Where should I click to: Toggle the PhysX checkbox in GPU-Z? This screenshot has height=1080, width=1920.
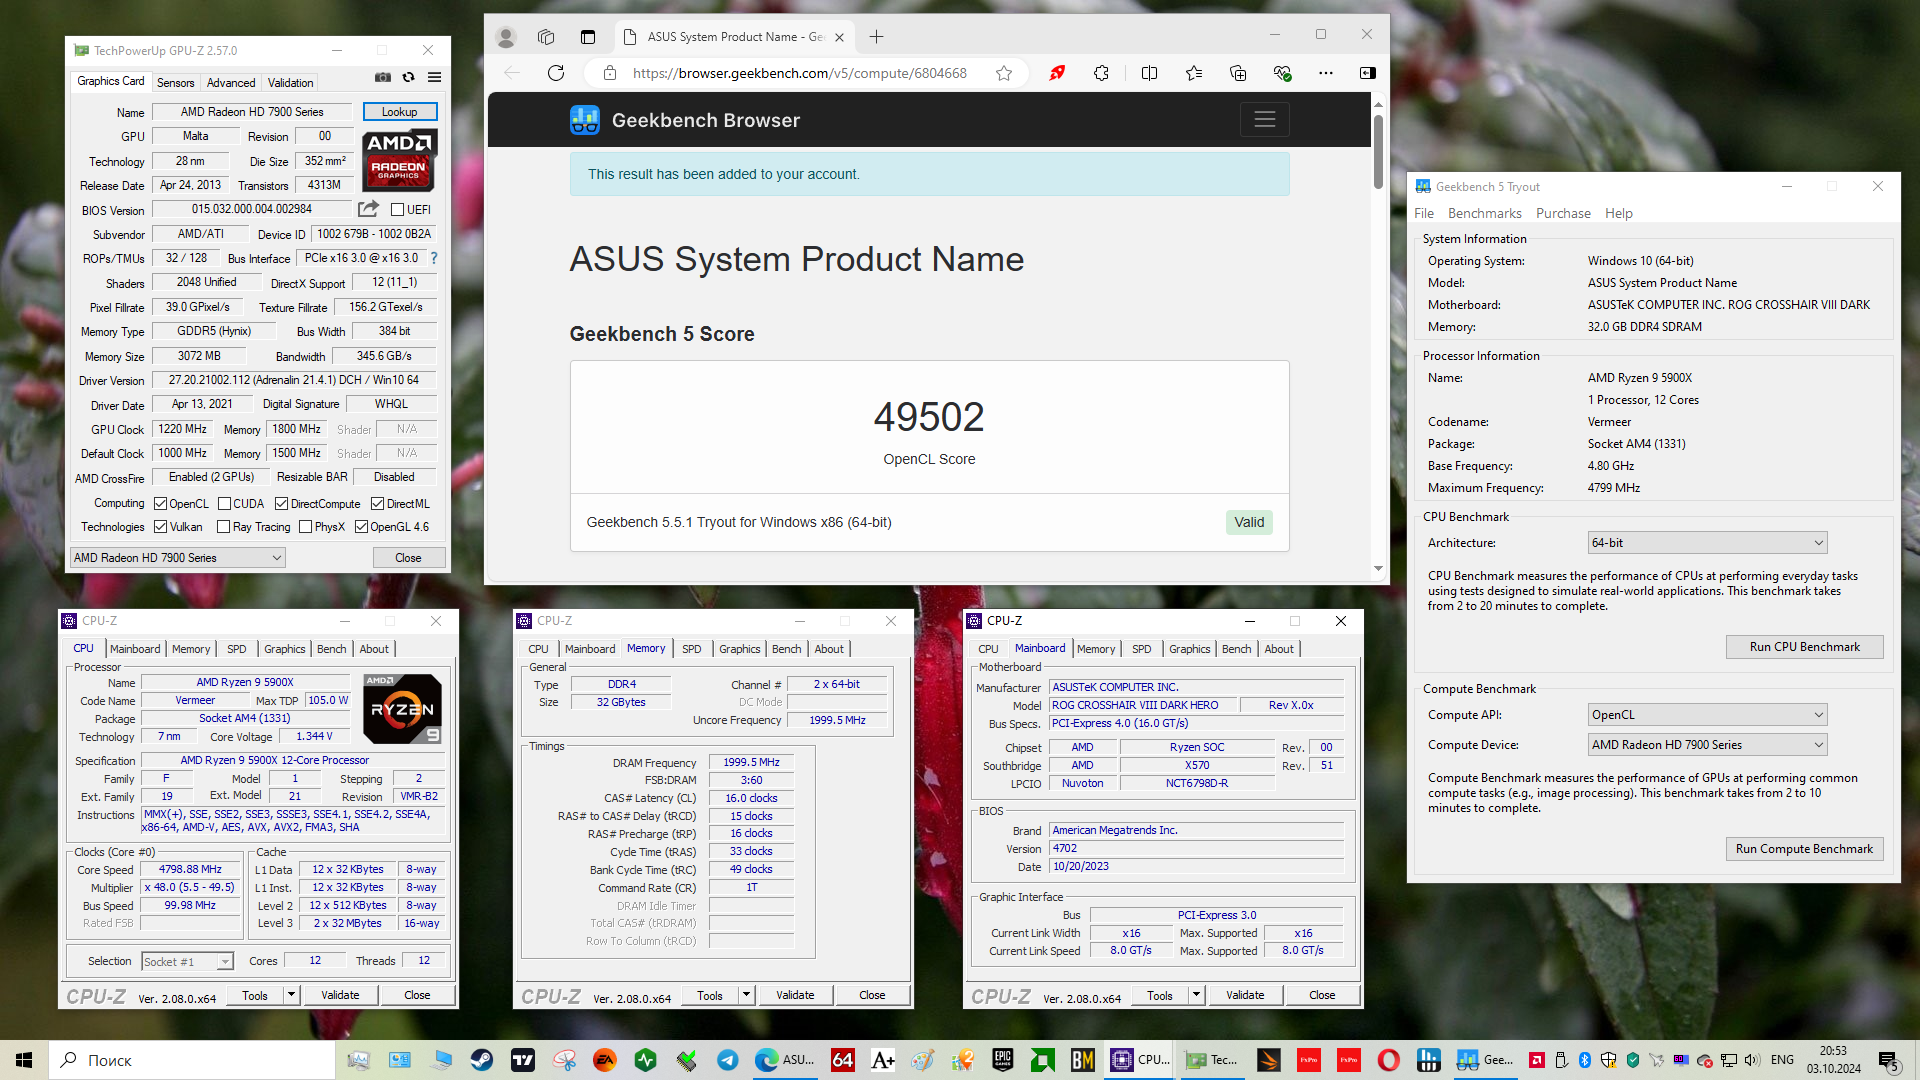(305, 527)
